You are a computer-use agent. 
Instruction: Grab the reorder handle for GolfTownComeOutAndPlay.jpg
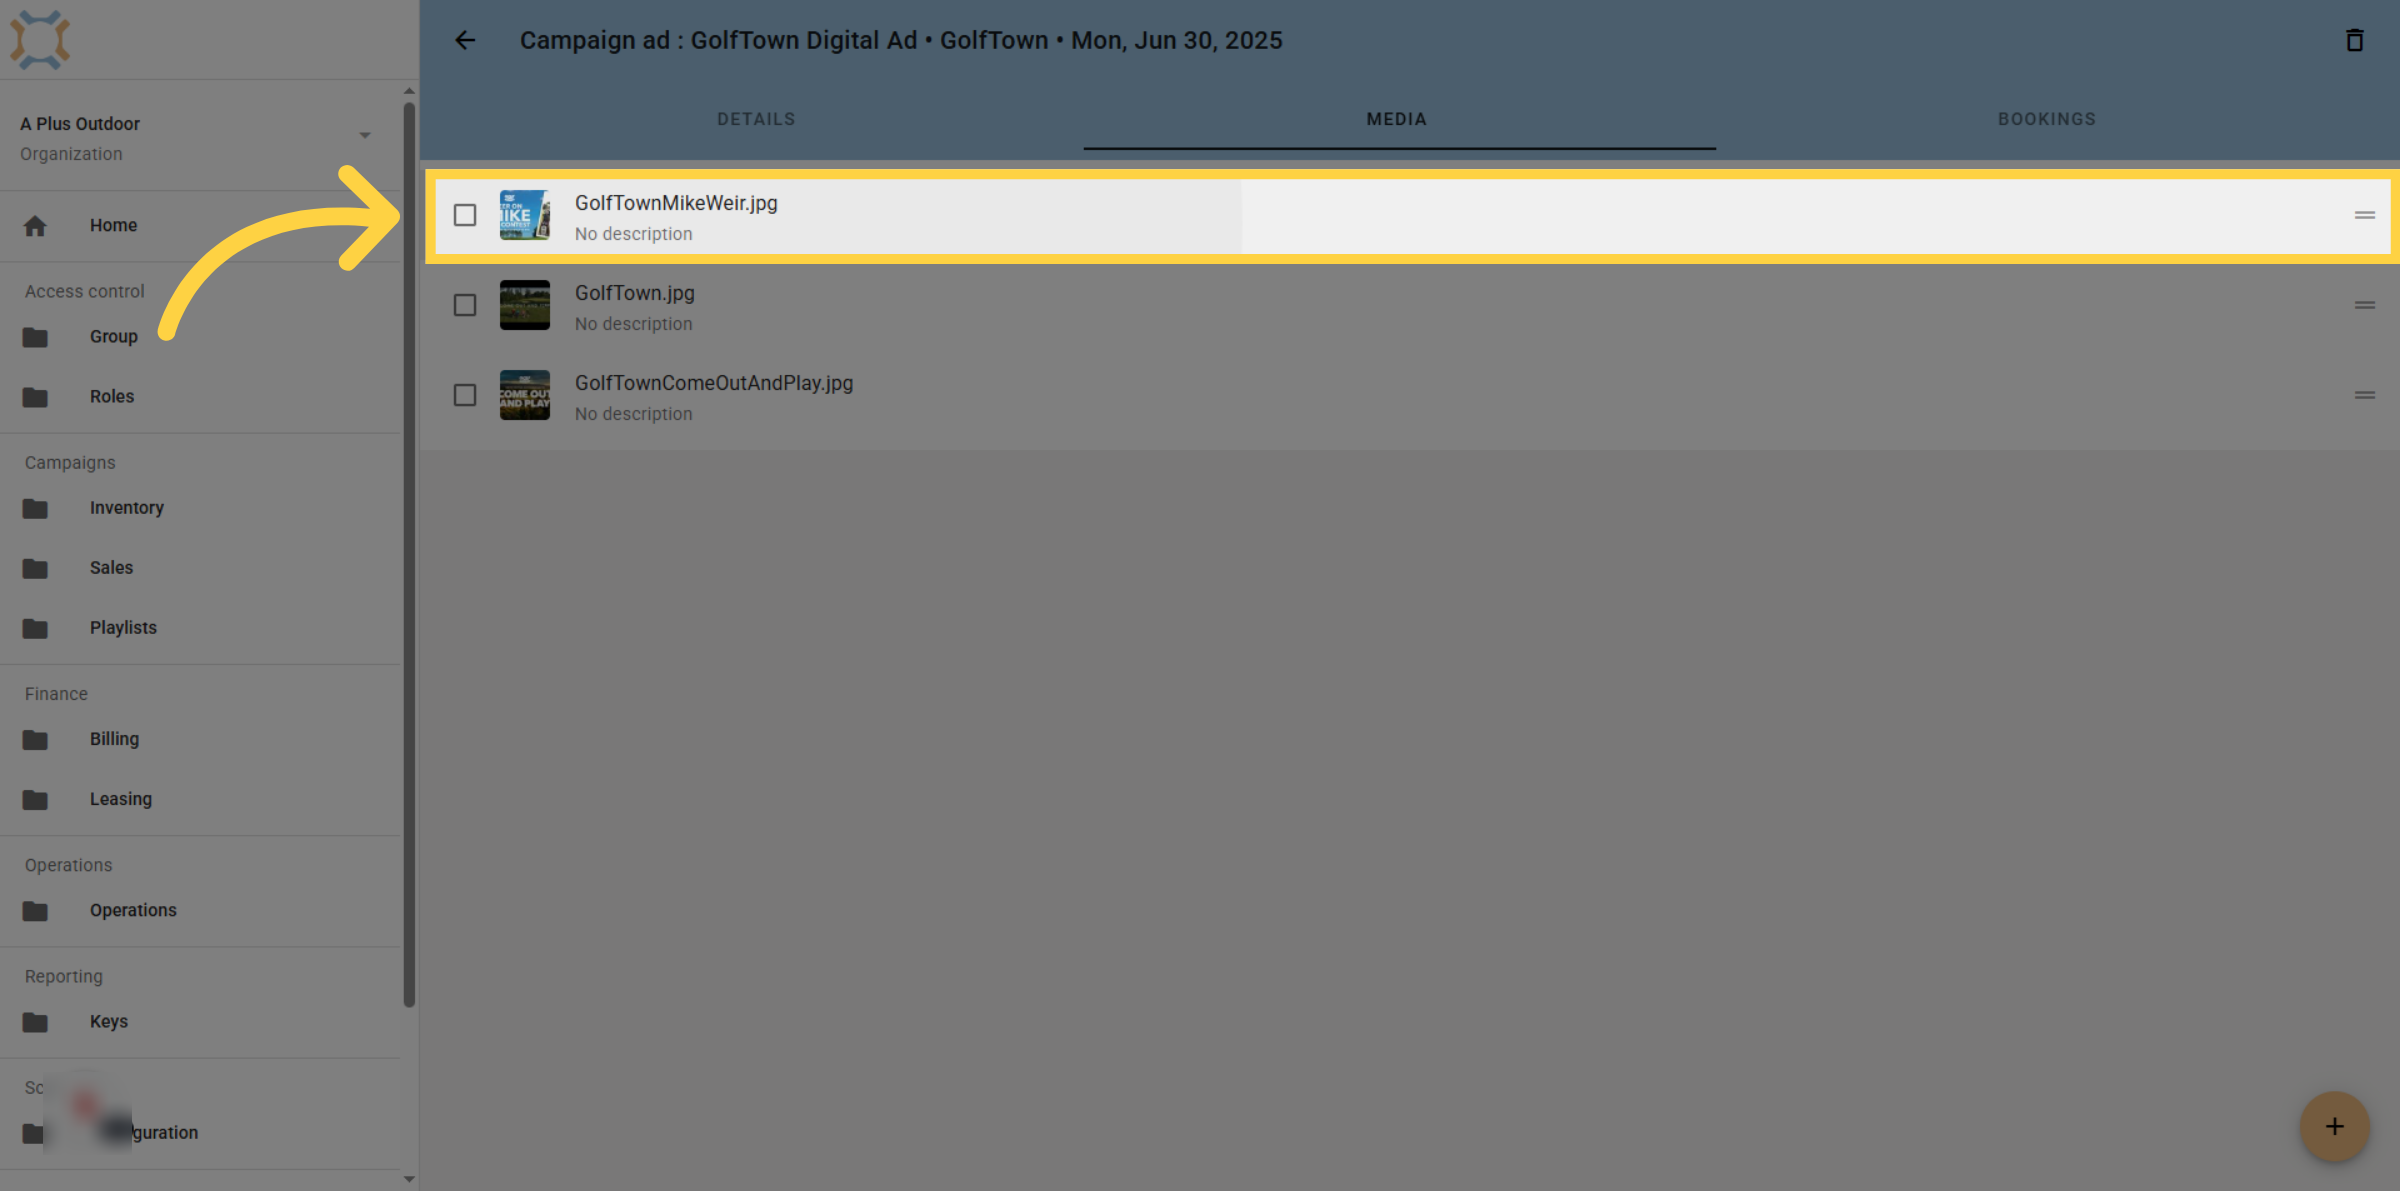pyautogui.click(x=2364, y=395)
